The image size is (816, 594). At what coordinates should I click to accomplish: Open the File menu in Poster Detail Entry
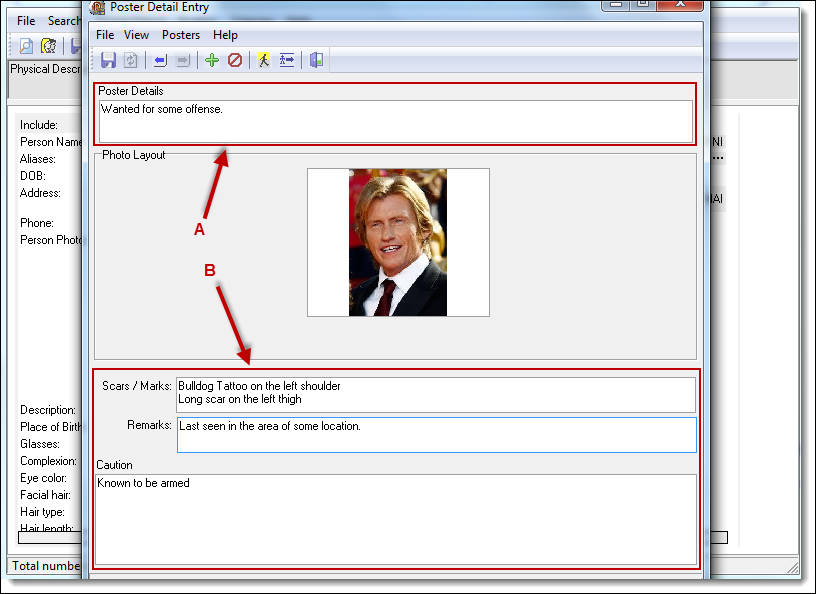[105, 35]
